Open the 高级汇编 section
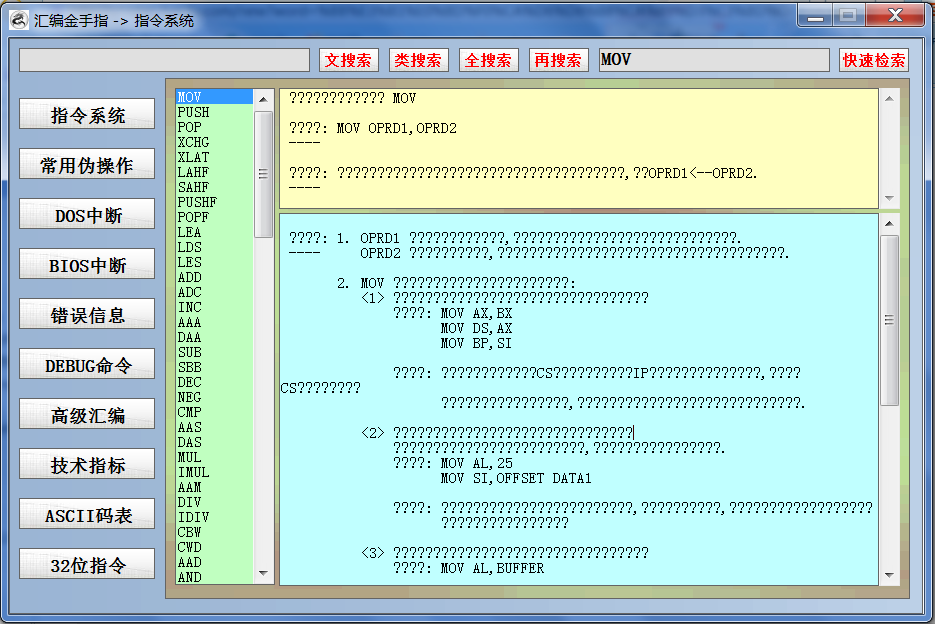 (87, 415)
